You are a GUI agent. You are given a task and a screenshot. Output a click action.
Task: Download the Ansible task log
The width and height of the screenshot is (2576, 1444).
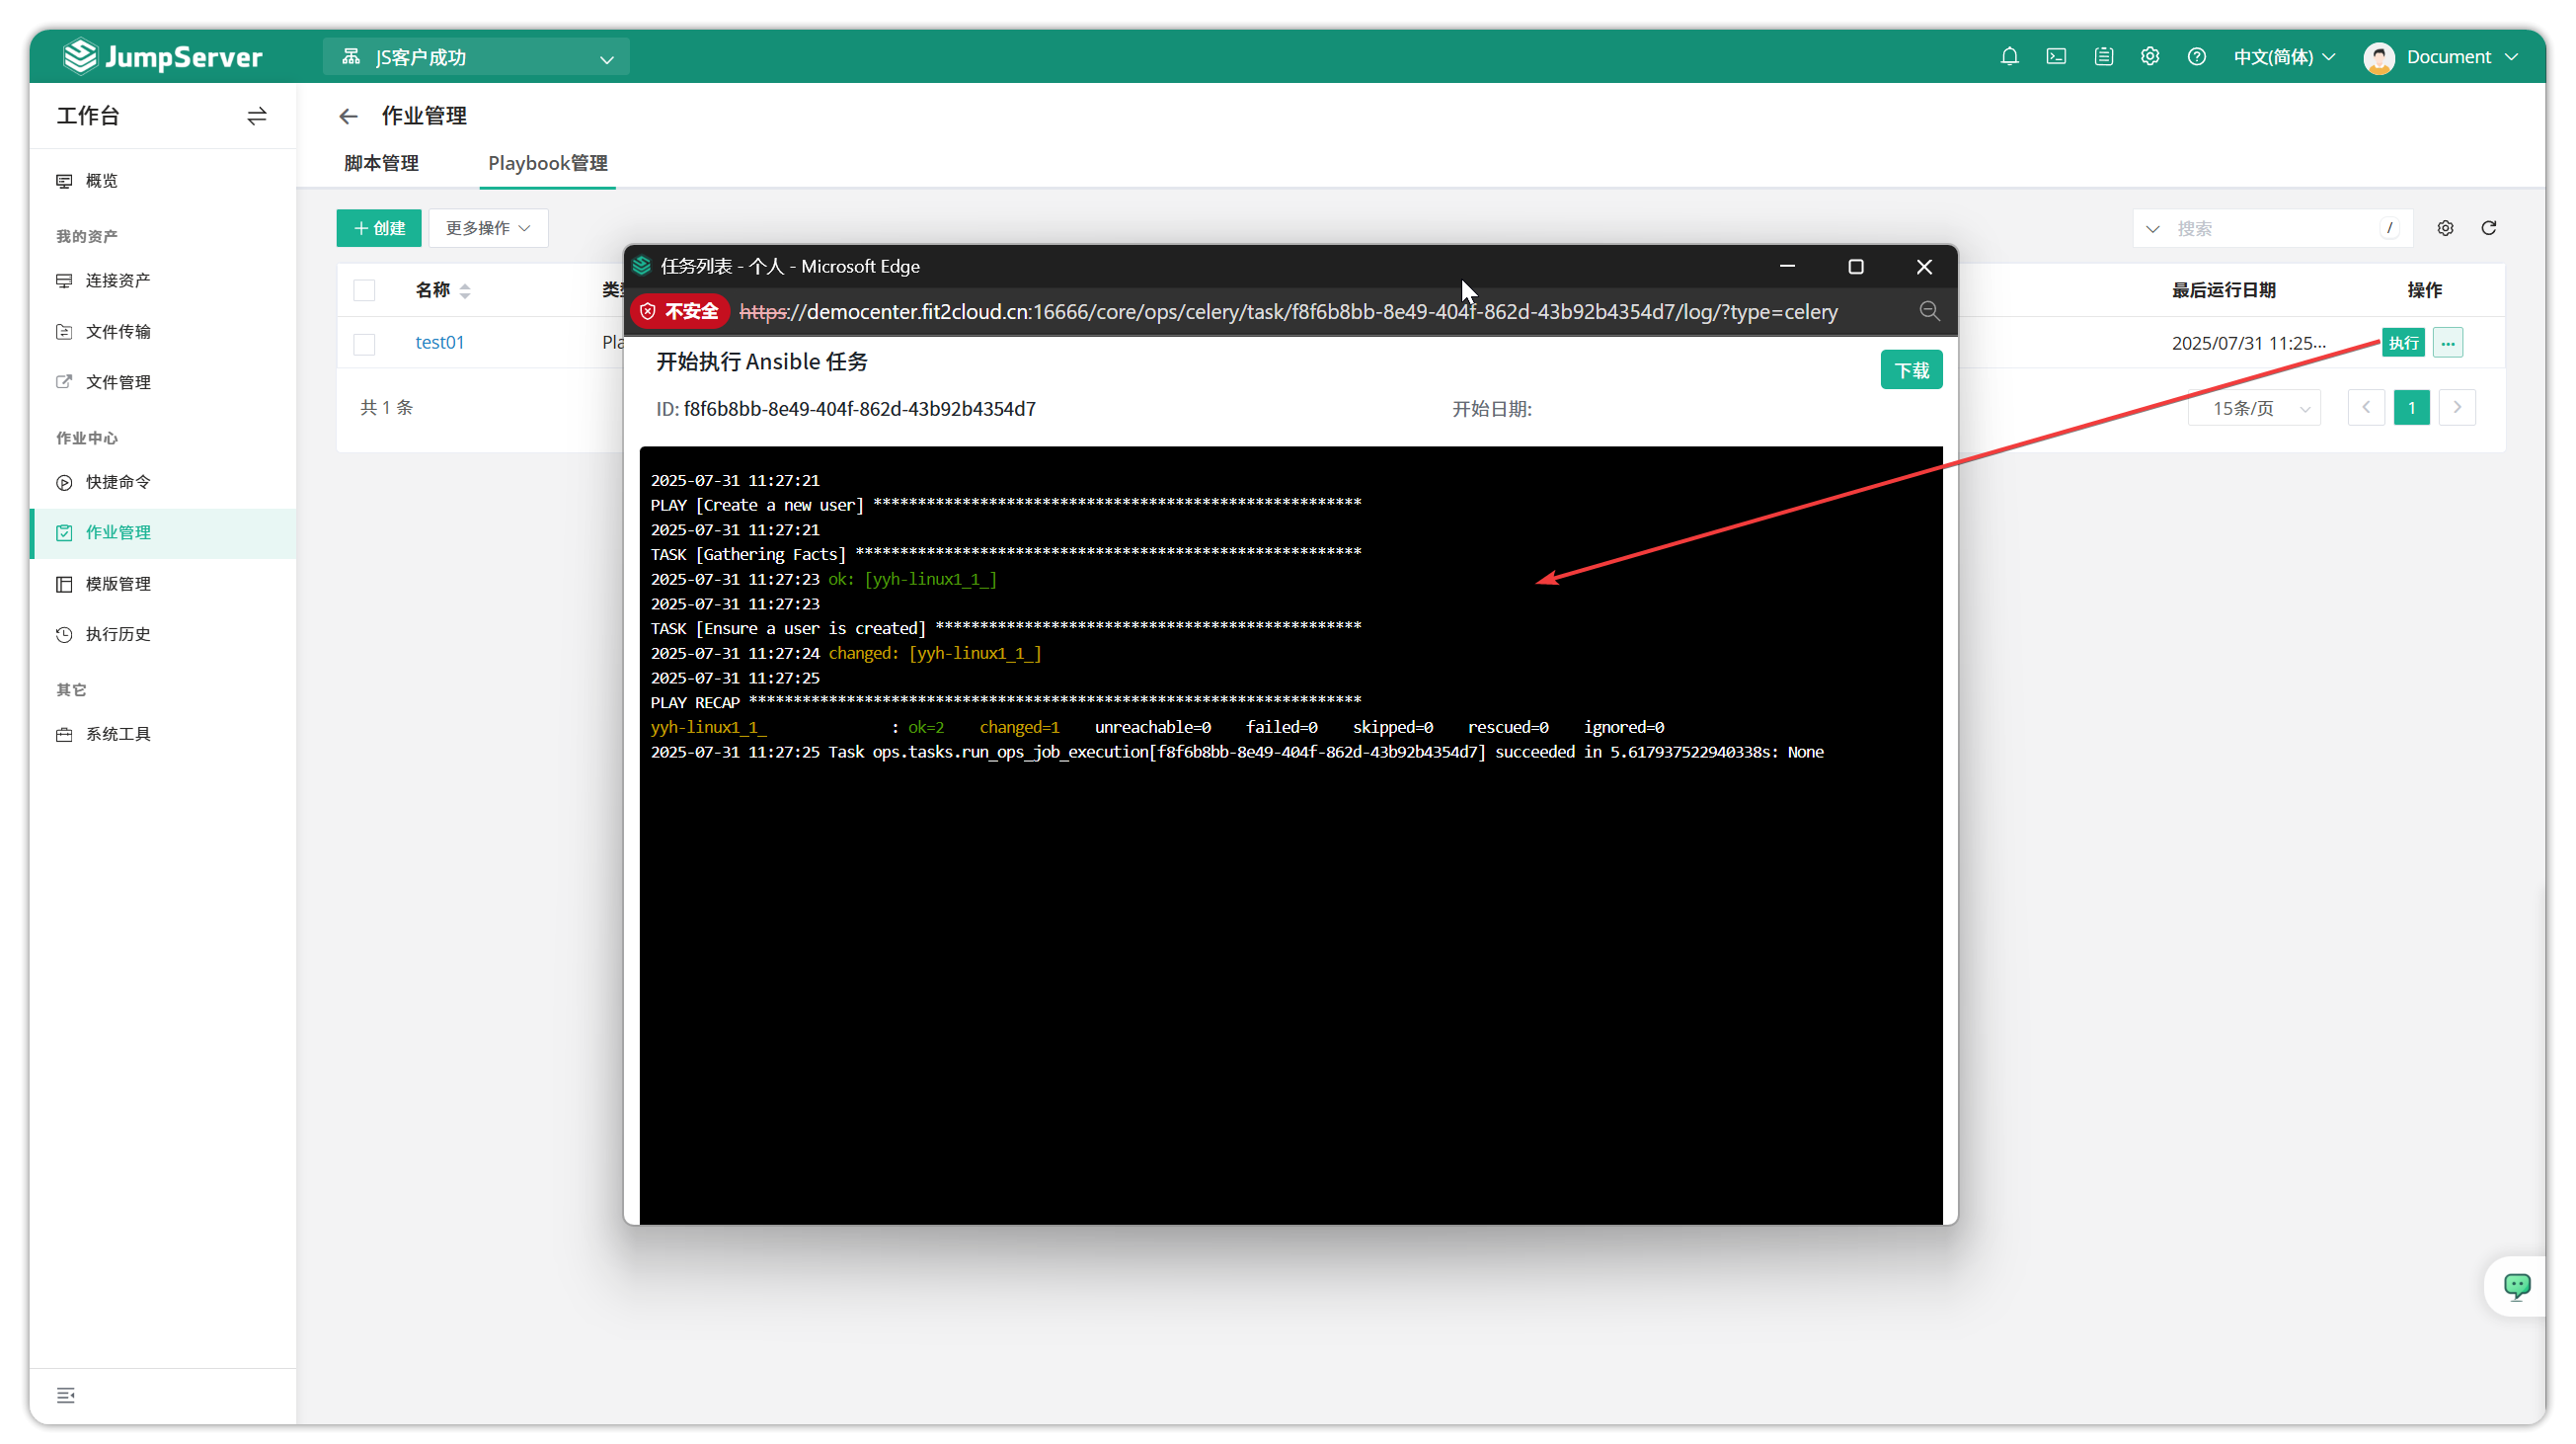click(x=1911, y=370)
